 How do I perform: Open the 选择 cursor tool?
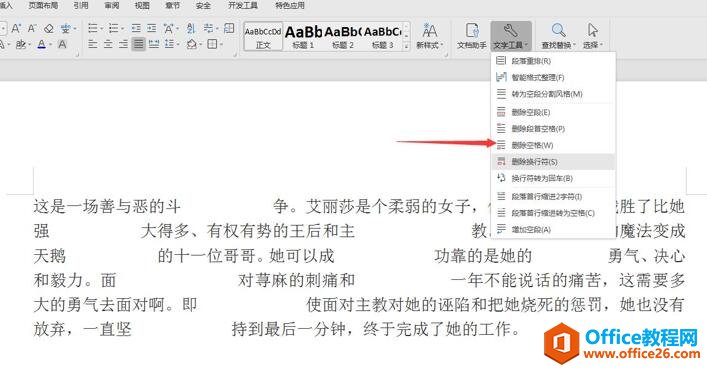pyautogui.click(x=592, y=36)
